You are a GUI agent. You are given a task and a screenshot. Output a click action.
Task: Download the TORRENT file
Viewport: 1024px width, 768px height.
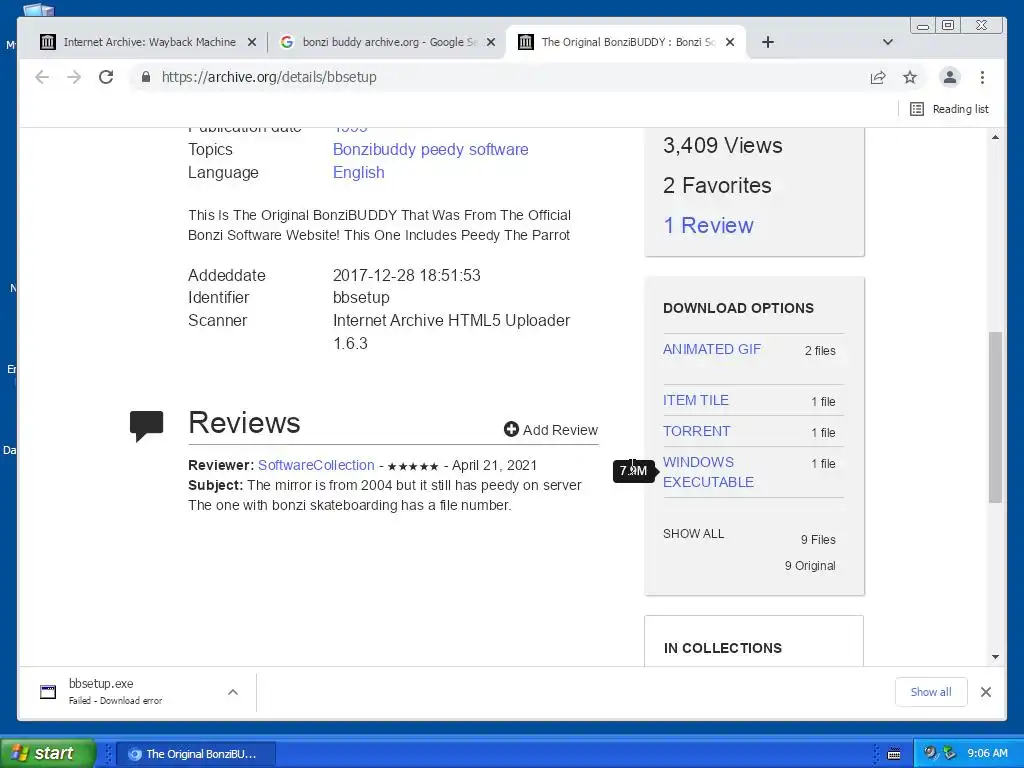[696, 431]
